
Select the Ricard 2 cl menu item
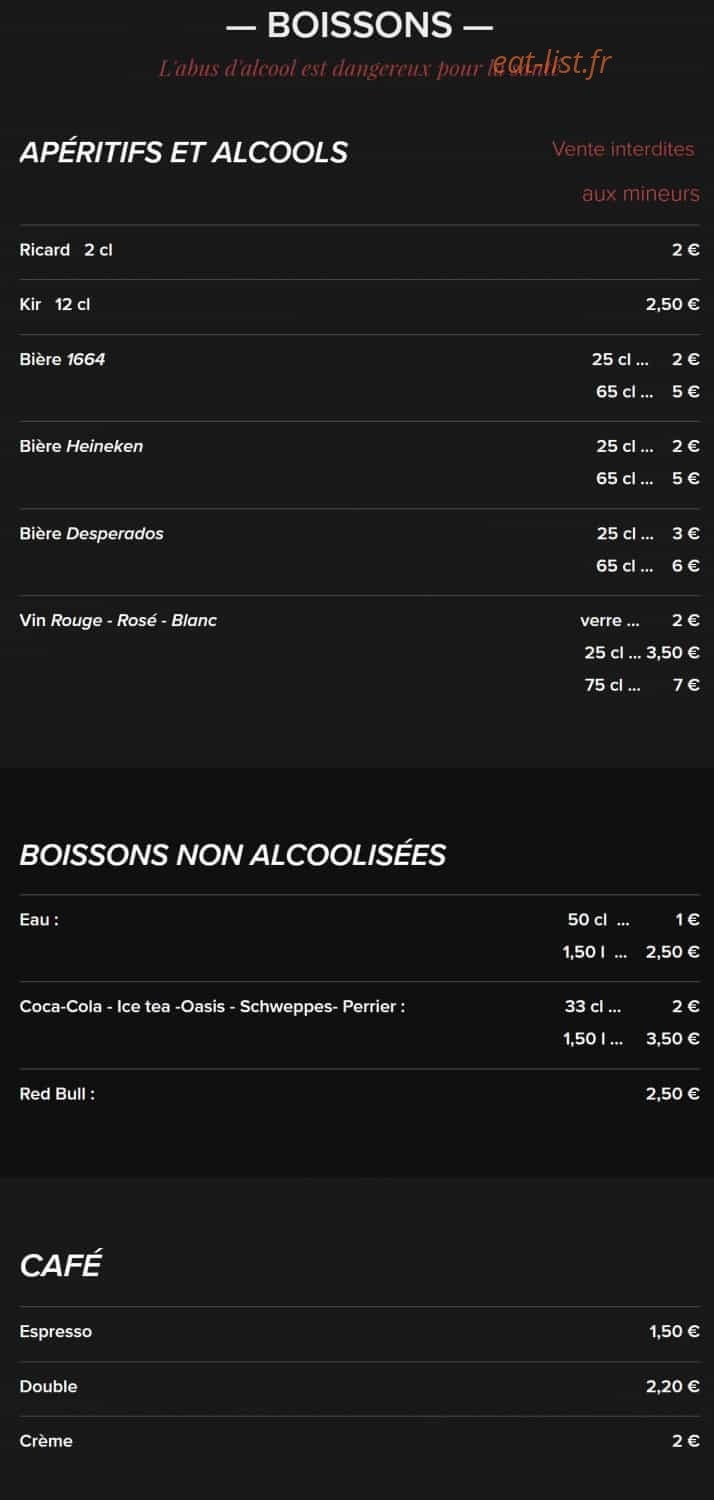66,250
